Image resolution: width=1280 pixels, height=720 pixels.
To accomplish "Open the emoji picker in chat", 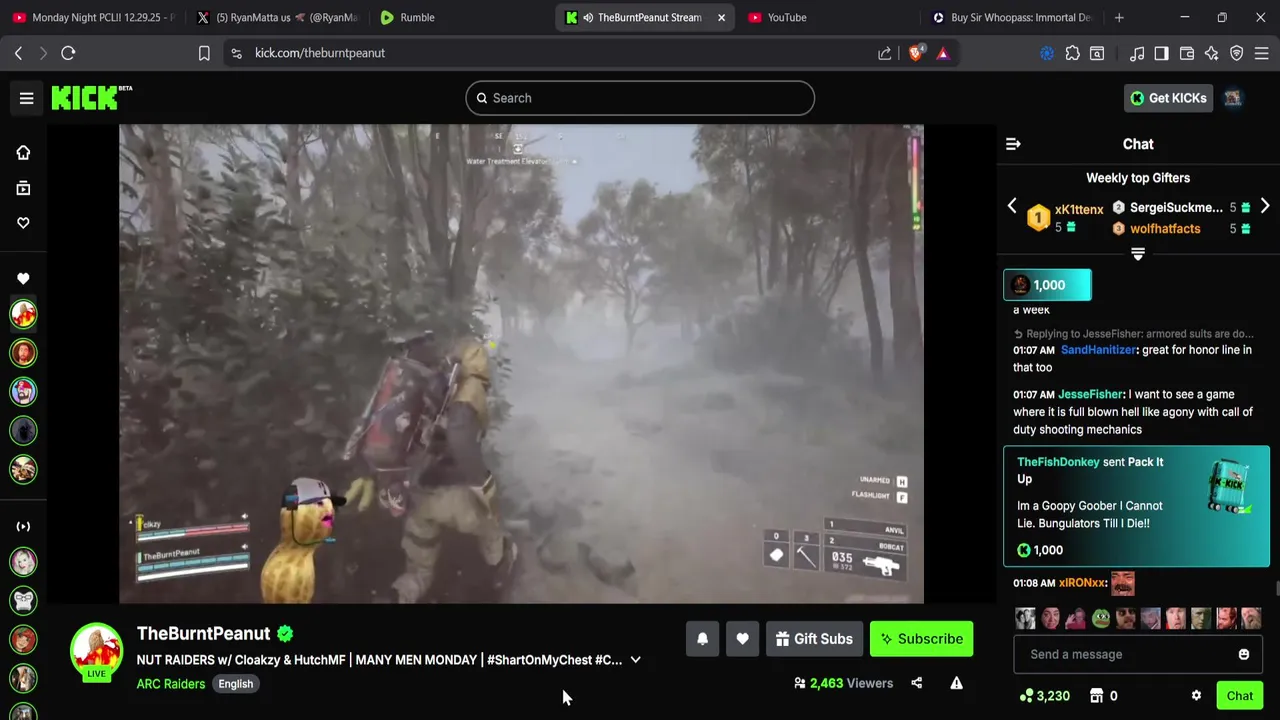I will pyautogui.click(x=1243, y=654).
